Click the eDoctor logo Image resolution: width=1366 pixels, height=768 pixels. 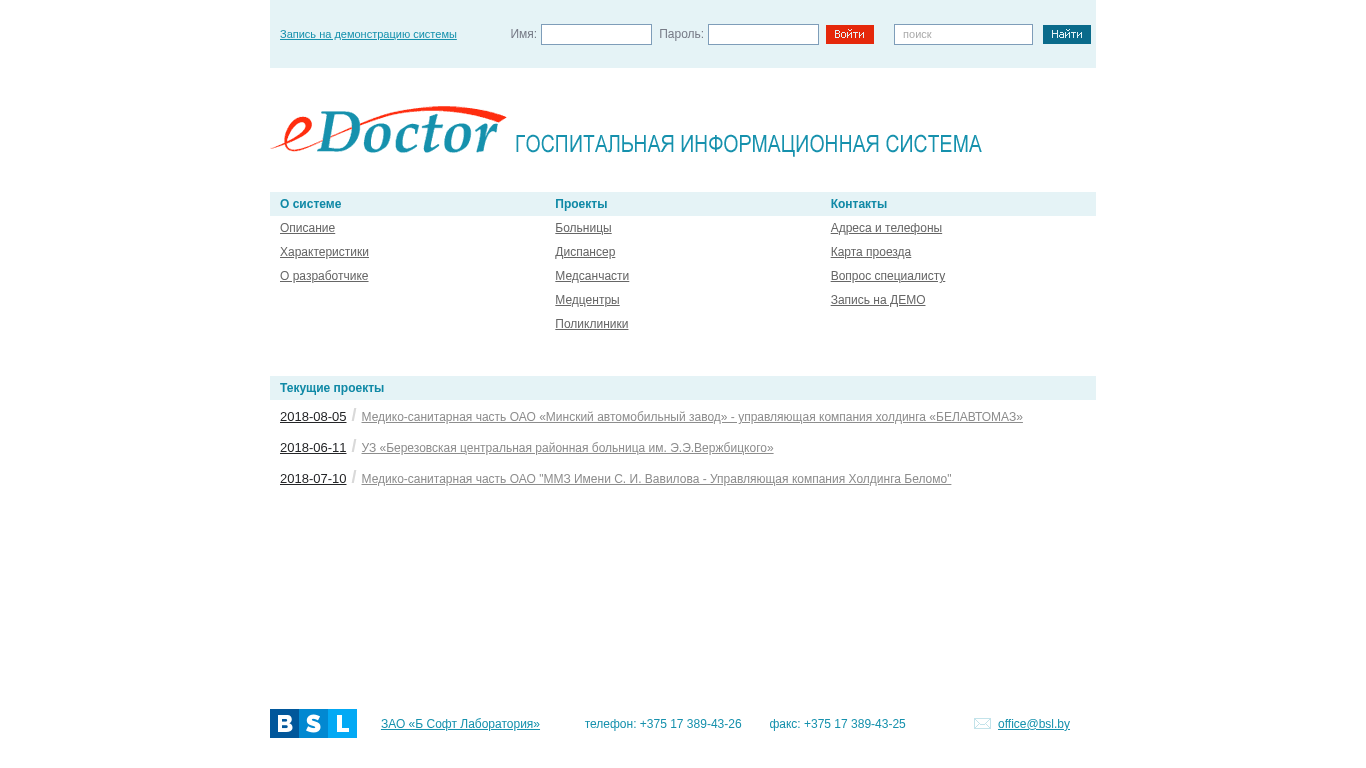click(389, 130)
